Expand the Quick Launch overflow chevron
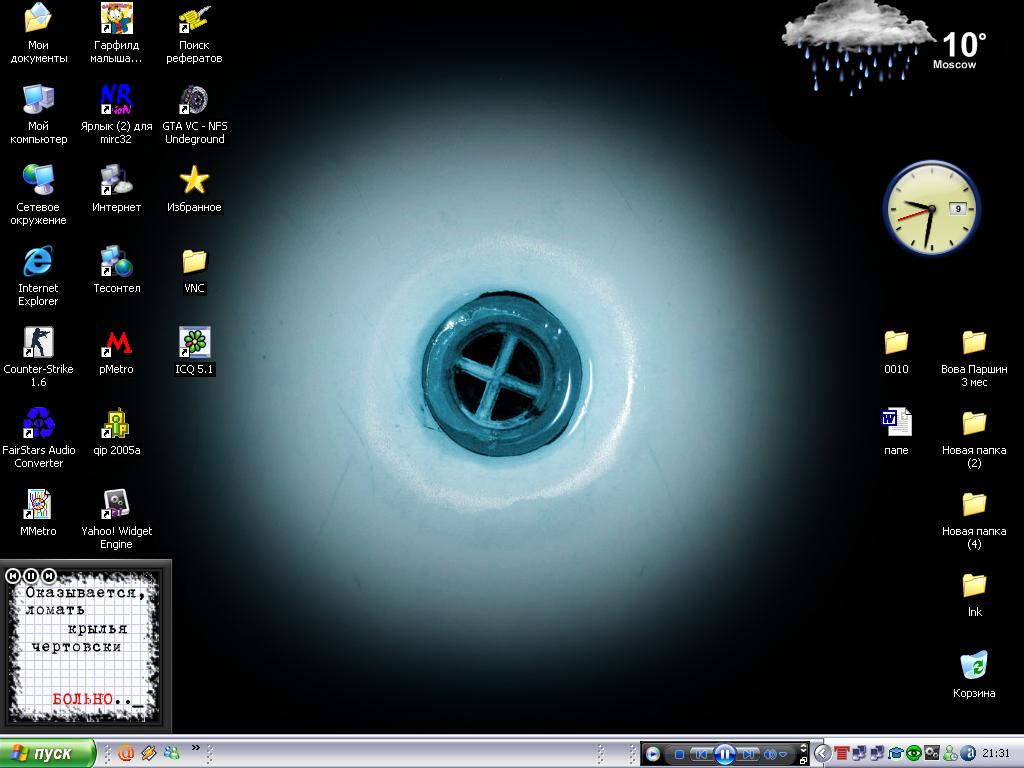This screenshot has width=1024, height=768. click(x=196, y=747)
